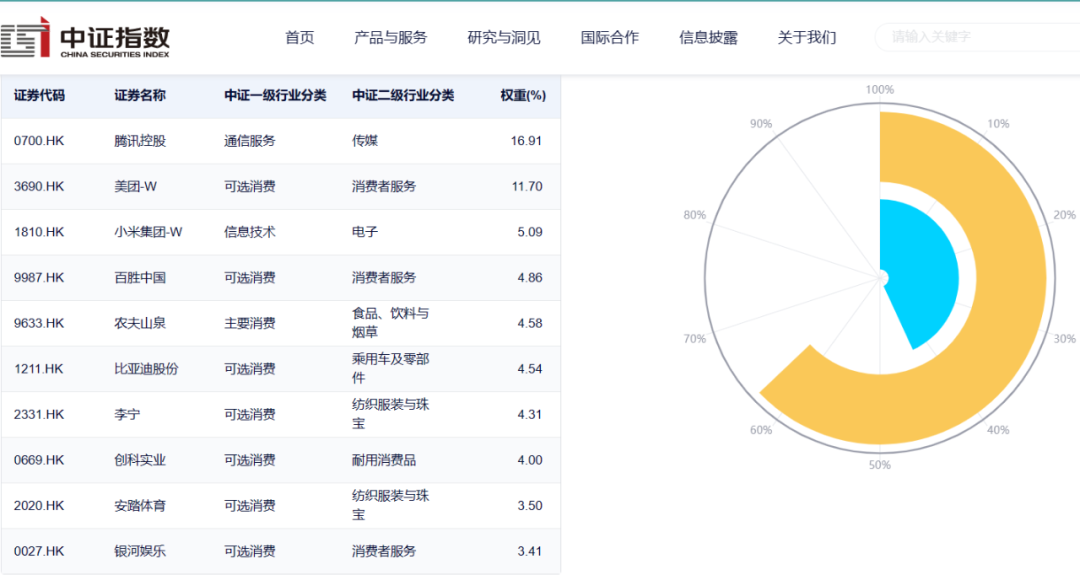The image size is (1080, 575).
Task: Click the 银河娱乐 security name
Action: [x=140, y=551]
